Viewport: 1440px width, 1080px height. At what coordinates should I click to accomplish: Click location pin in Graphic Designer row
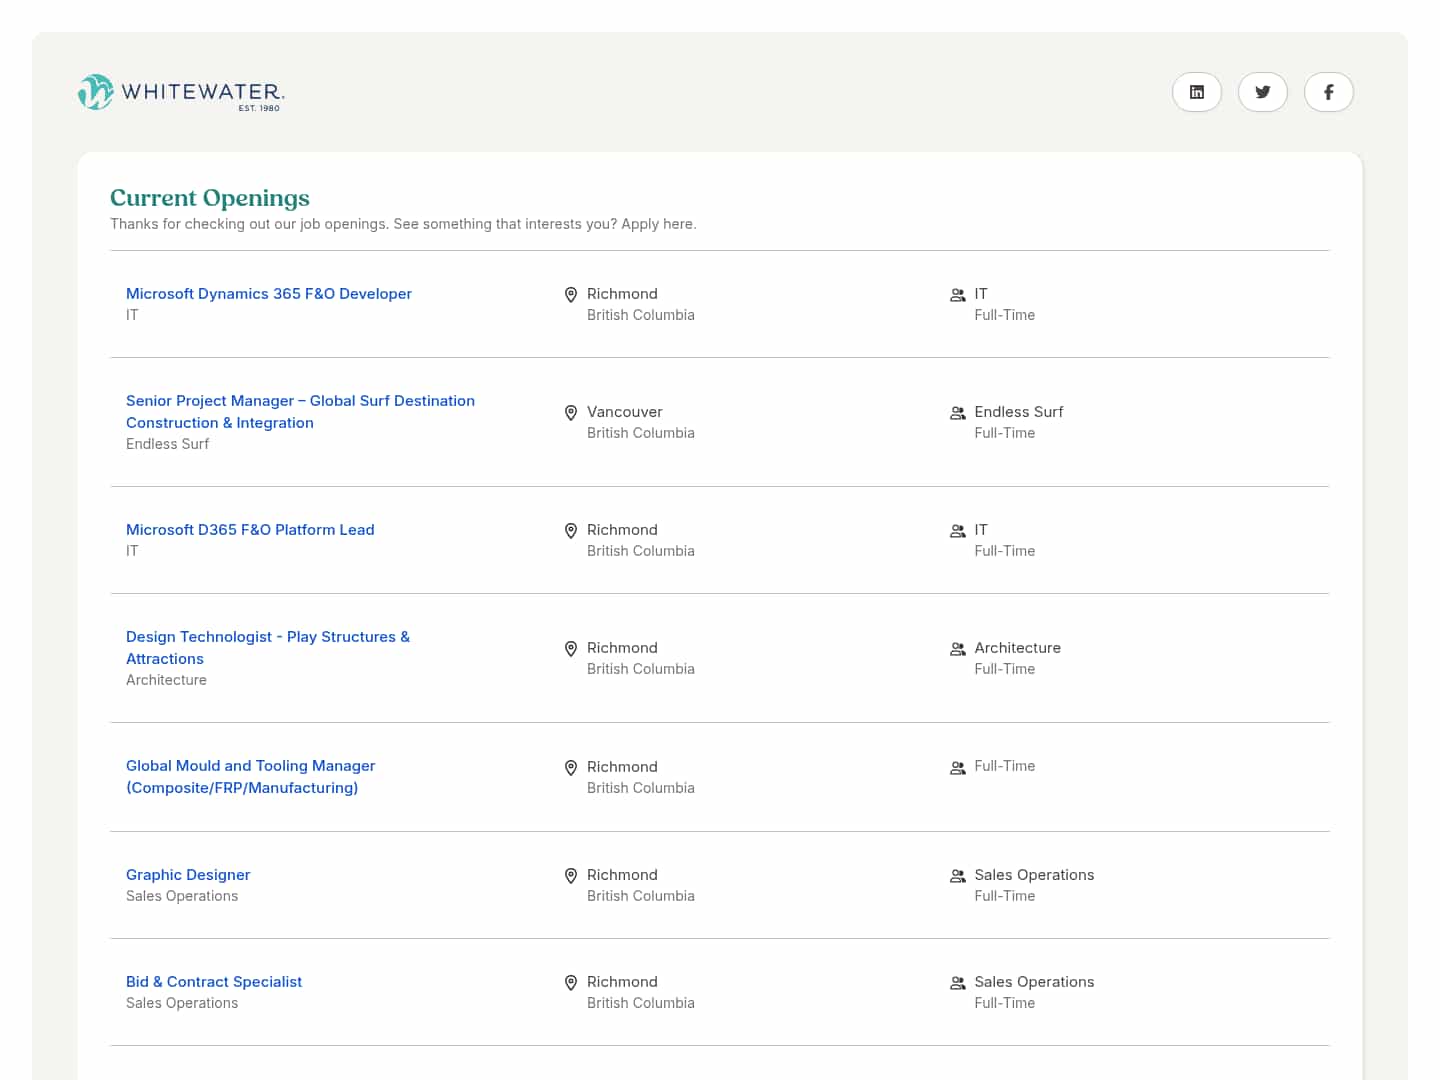(571, 876)
